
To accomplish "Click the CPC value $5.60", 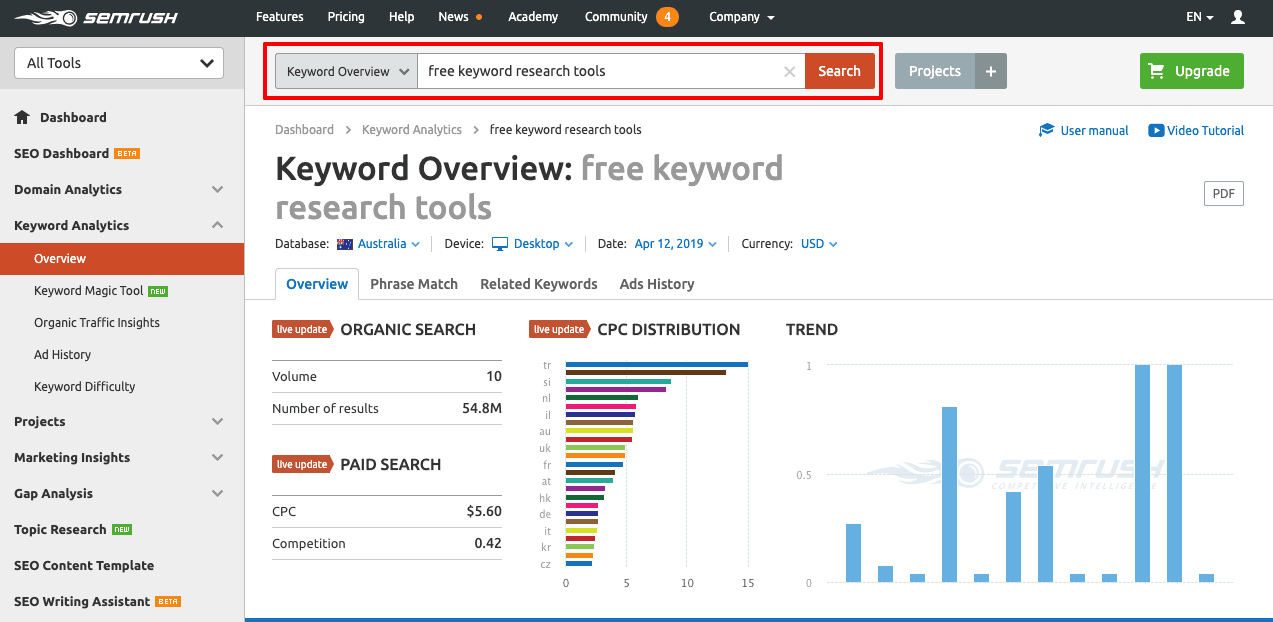I will (x=484, y=512).
